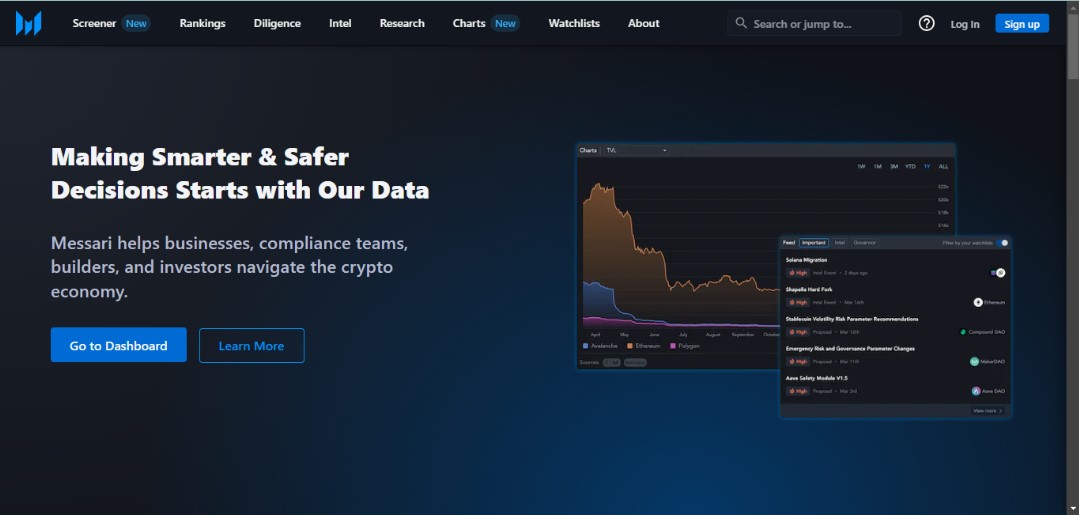Click the MakerDAO logo icon
This screenshot has width=1079, height=515.
point(974,361)
